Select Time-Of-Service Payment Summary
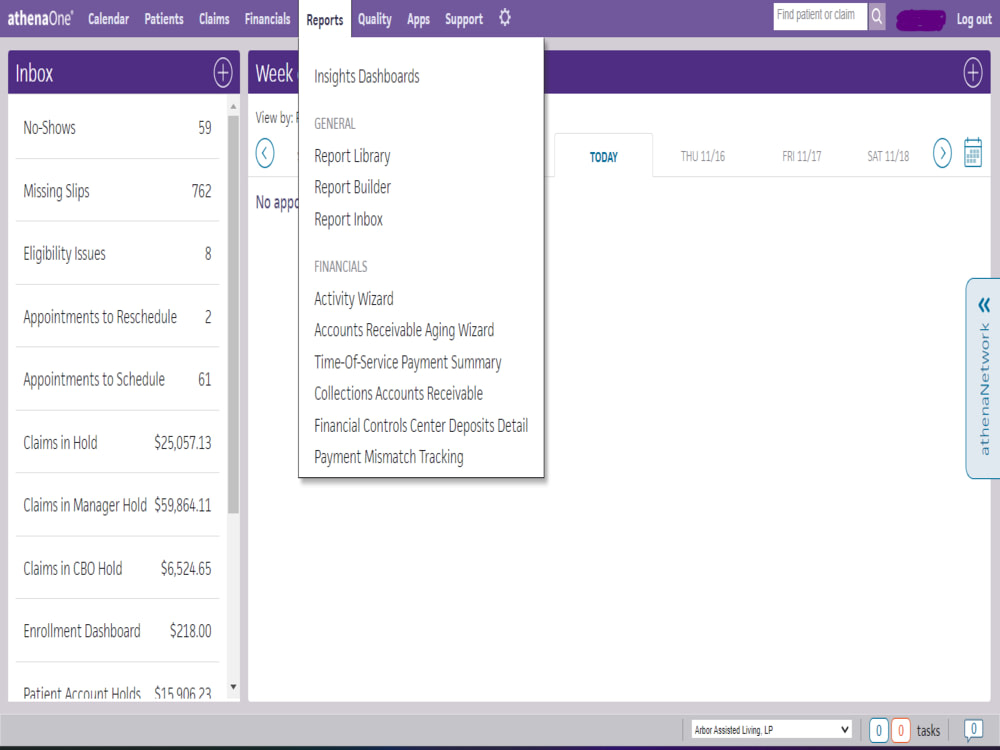The height and width of the screenshot is (750, 1000). (408, 362)
